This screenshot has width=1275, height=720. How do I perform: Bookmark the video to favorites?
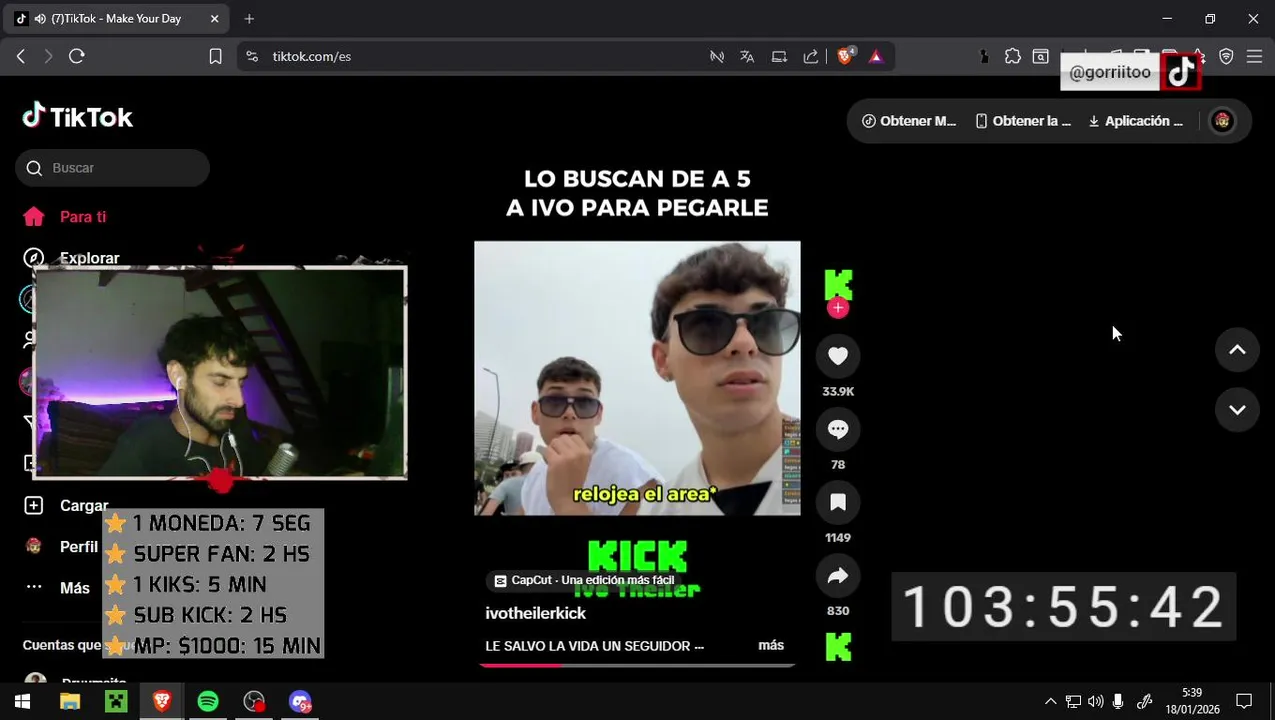(838, 502)
